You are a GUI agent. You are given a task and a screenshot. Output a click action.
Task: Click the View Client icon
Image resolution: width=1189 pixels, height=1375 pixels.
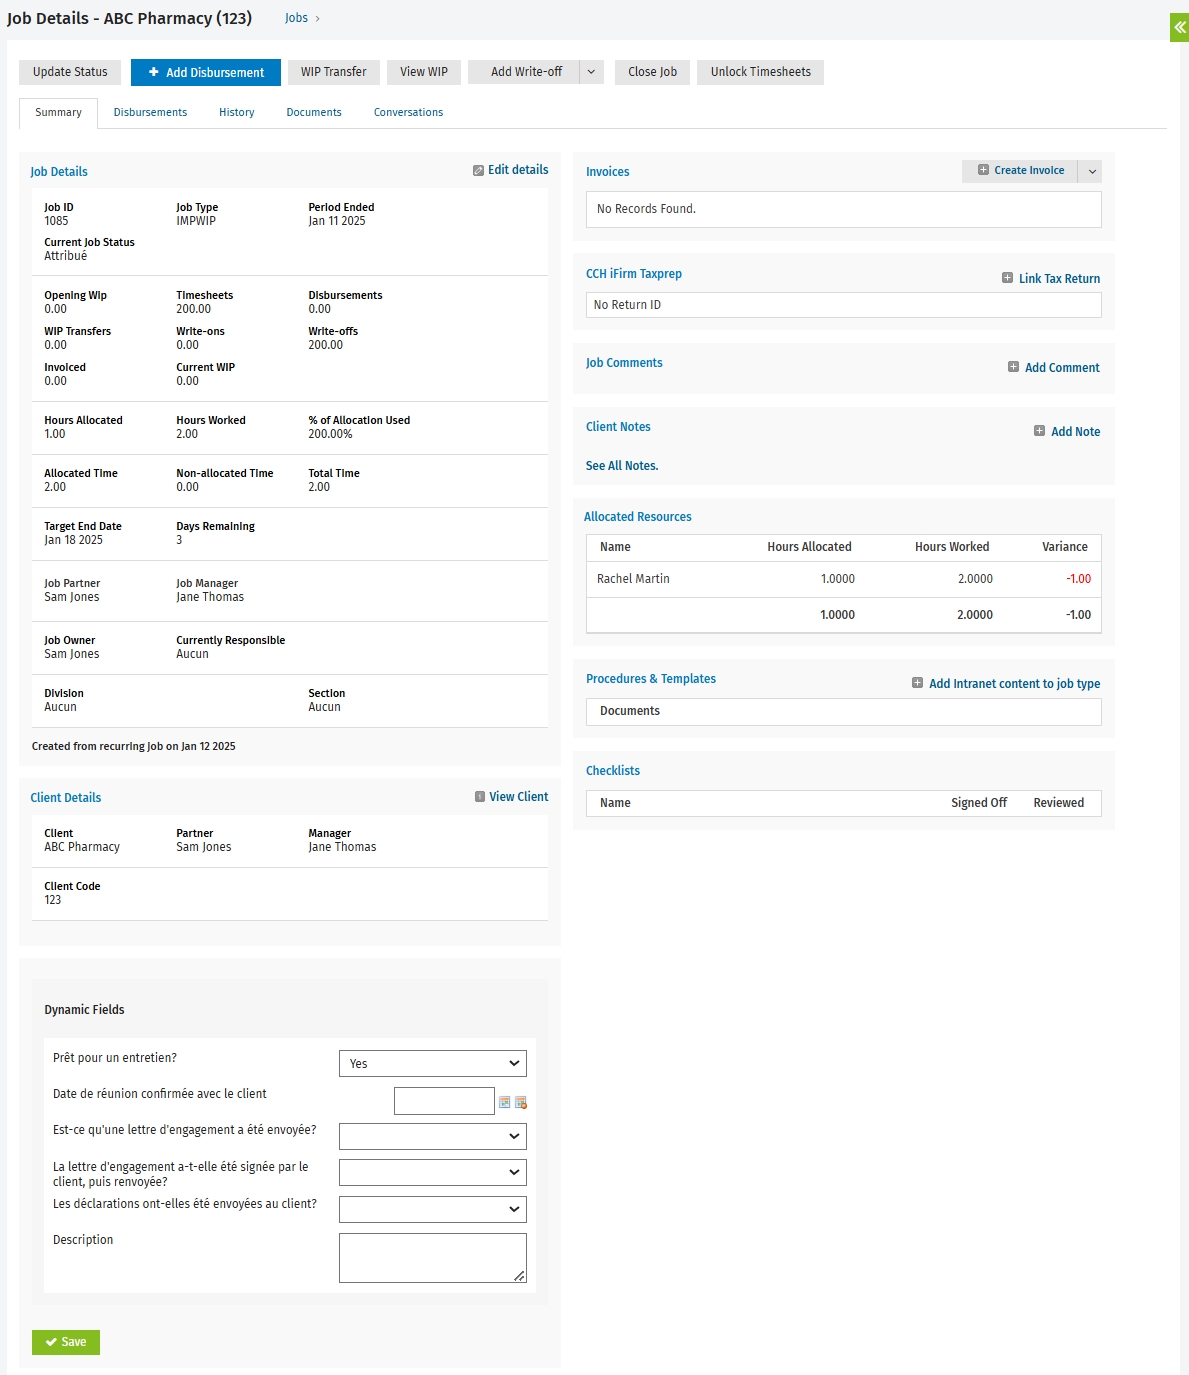click(480, 797)
